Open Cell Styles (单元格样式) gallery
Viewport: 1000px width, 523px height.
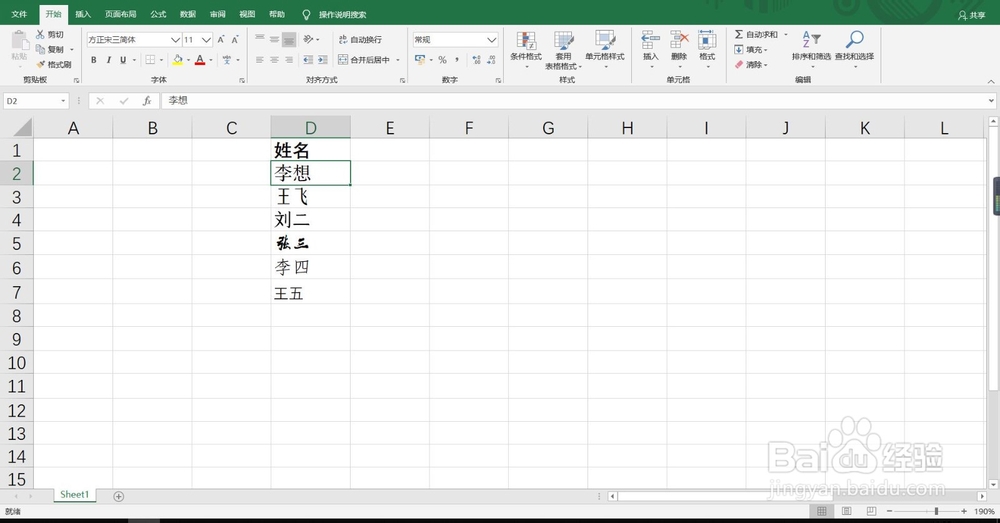coord(605,48)
